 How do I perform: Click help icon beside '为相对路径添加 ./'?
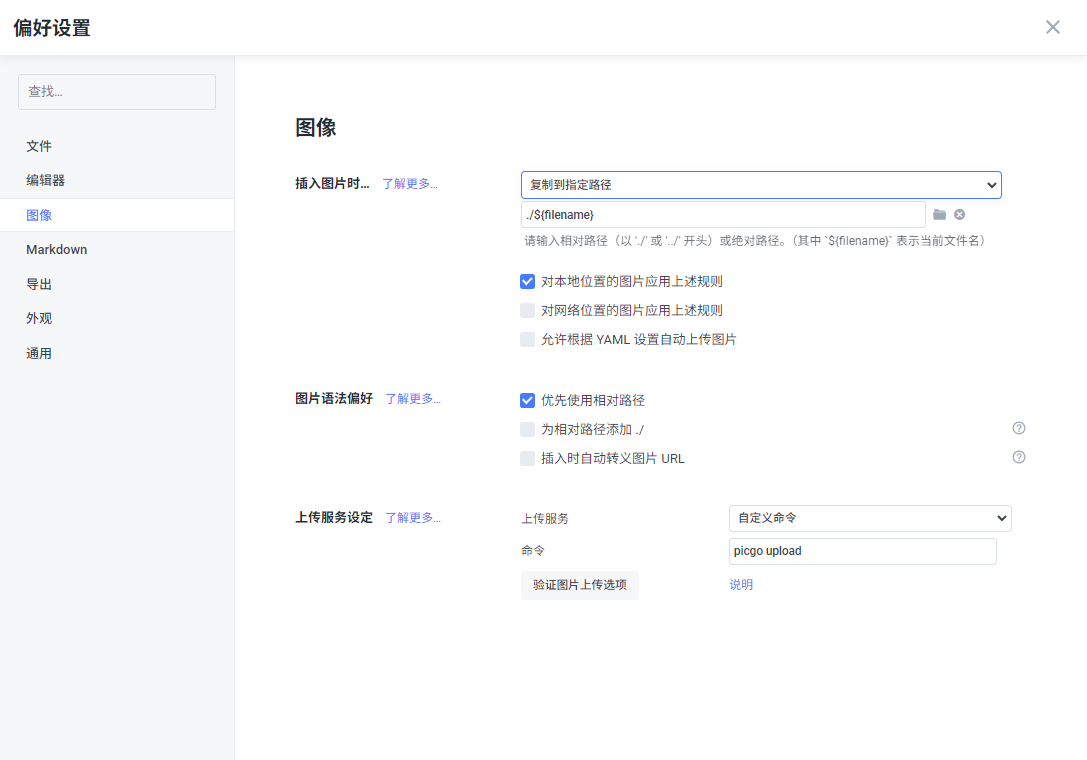pyautogui.click(x=1019, y=428)
